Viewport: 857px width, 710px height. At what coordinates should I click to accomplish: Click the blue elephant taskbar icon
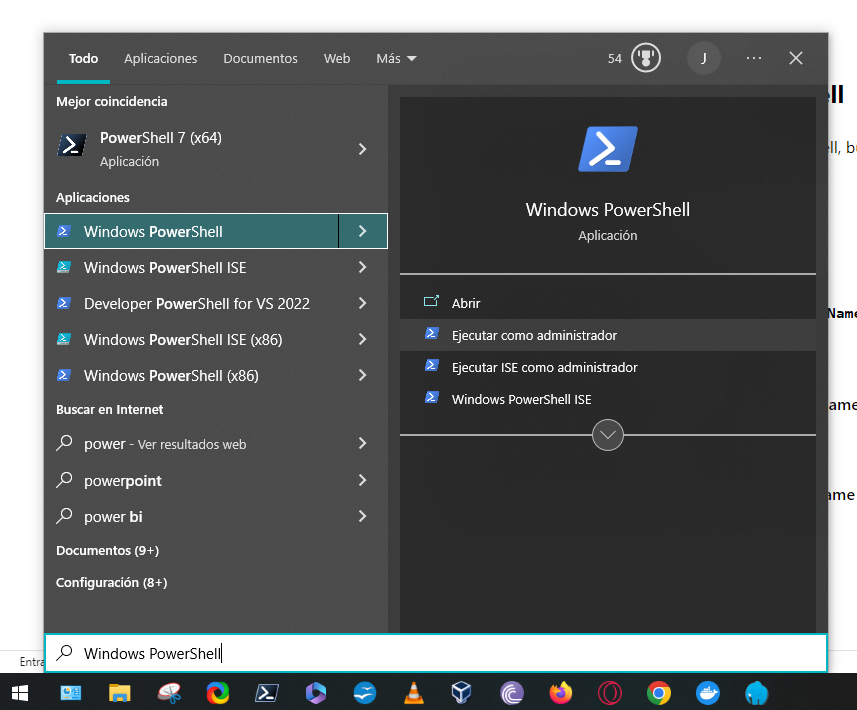point(757,693)
